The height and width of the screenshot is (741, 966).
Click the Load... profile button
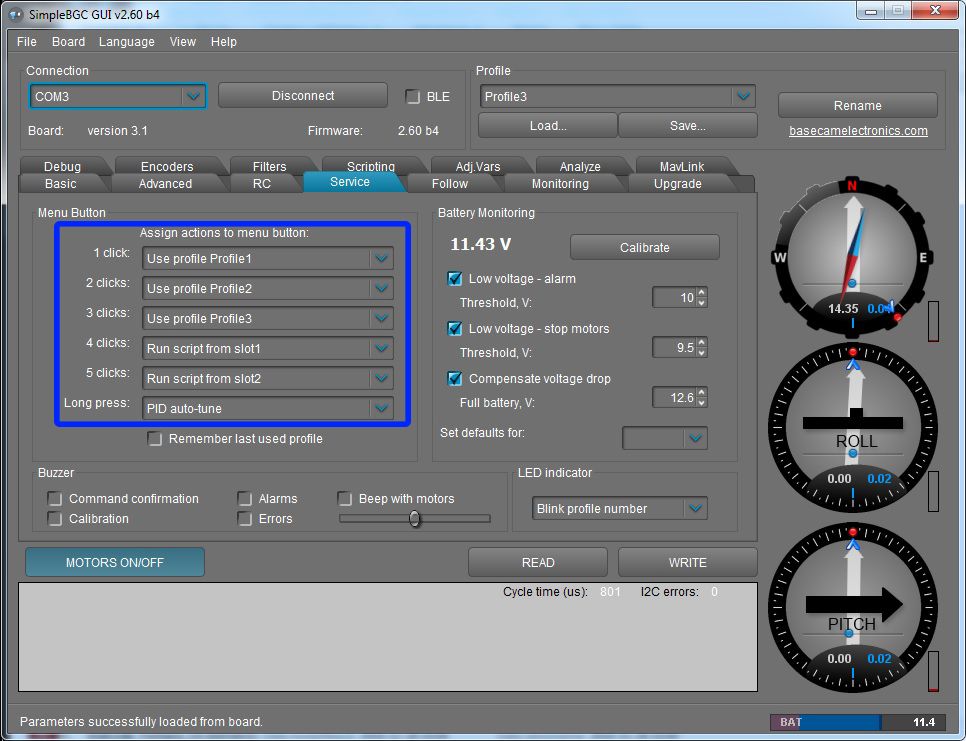click(x=548, y=126)
